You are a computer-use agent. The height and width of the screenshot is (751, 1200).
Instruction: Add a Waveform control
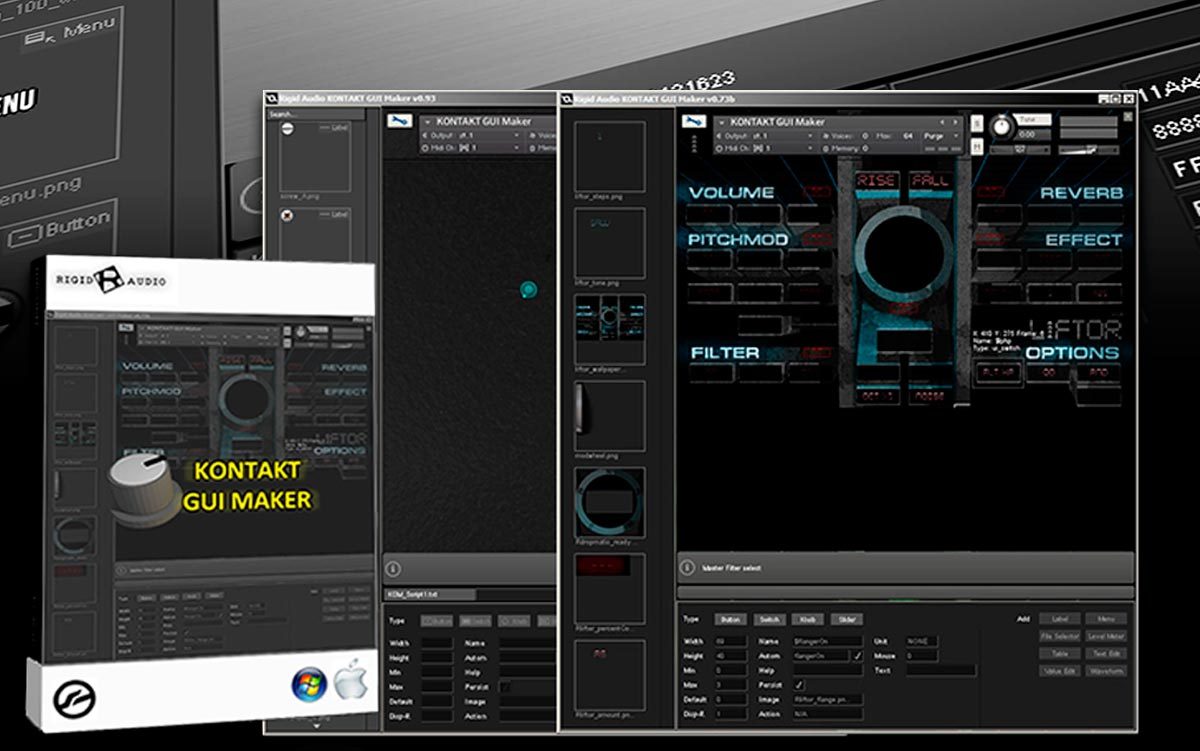pos(1105,670)
